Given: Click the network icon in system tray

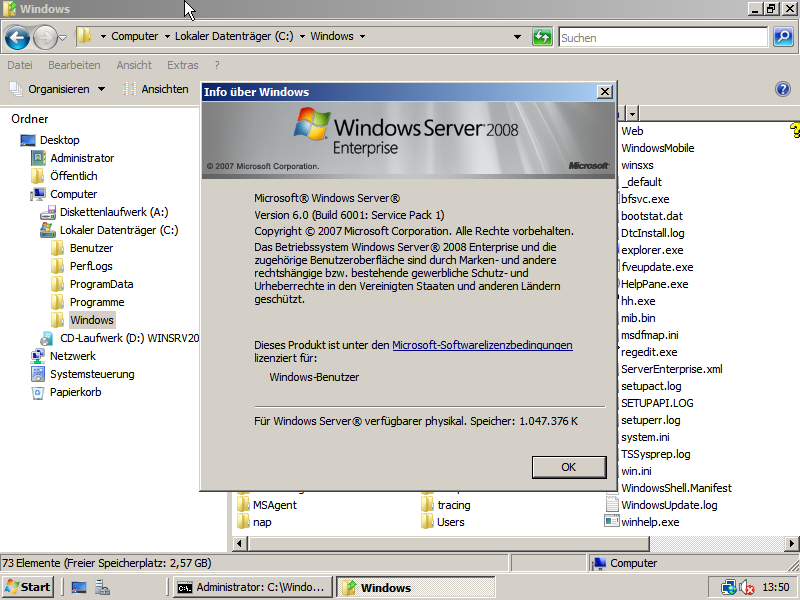Looking at the screenshot, I should (729, 588).
